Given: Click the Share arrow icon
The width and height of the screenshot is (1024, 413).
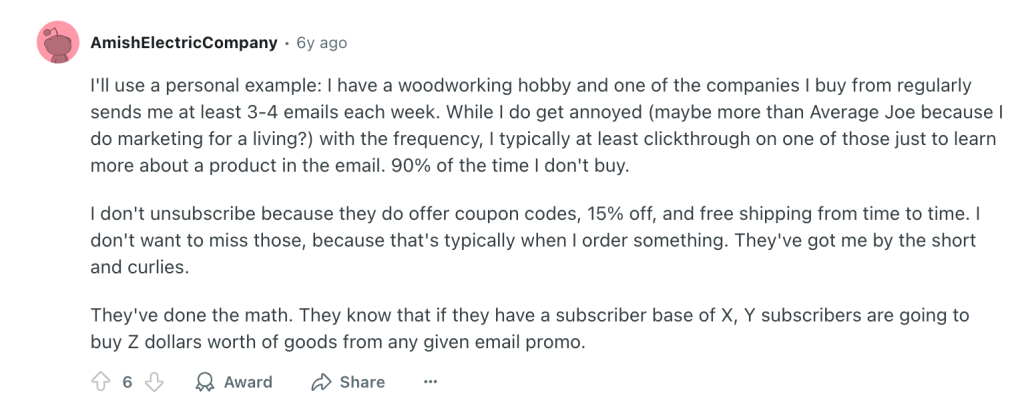Looking at the screenshot, I should pos(321,382).
